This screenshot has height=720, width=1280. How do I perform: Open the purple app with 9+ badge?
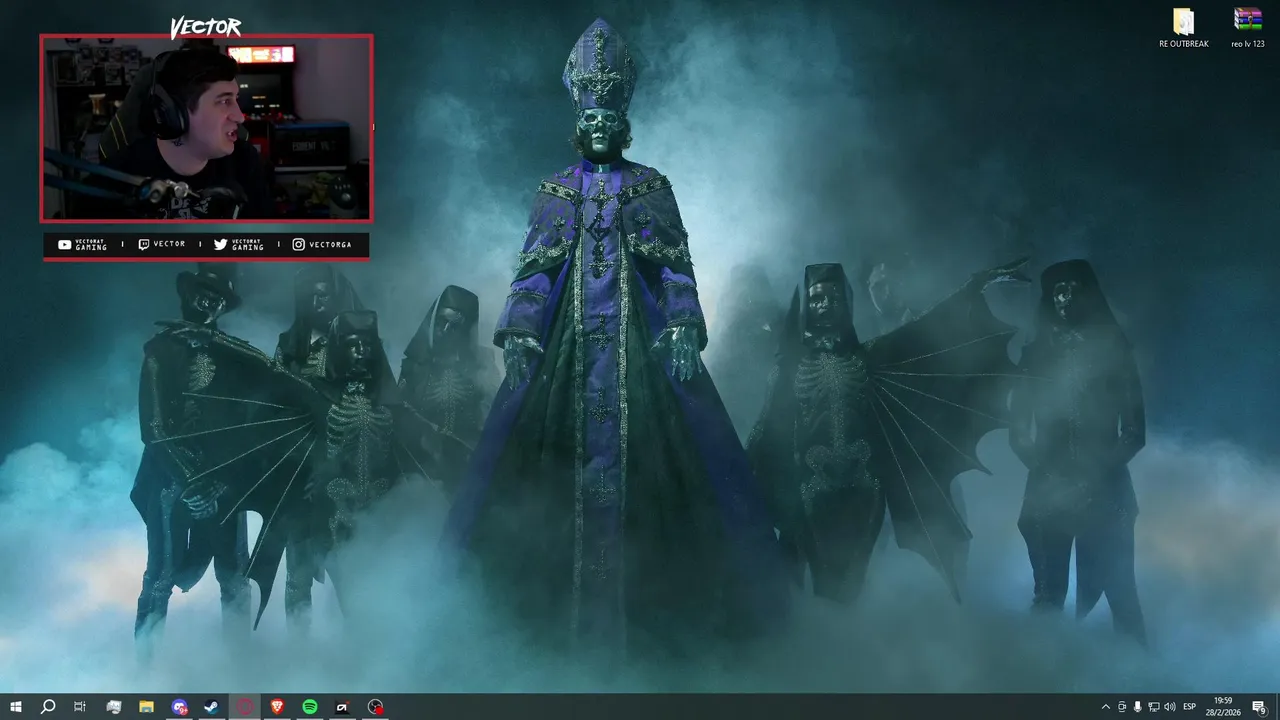click(179, 707)
